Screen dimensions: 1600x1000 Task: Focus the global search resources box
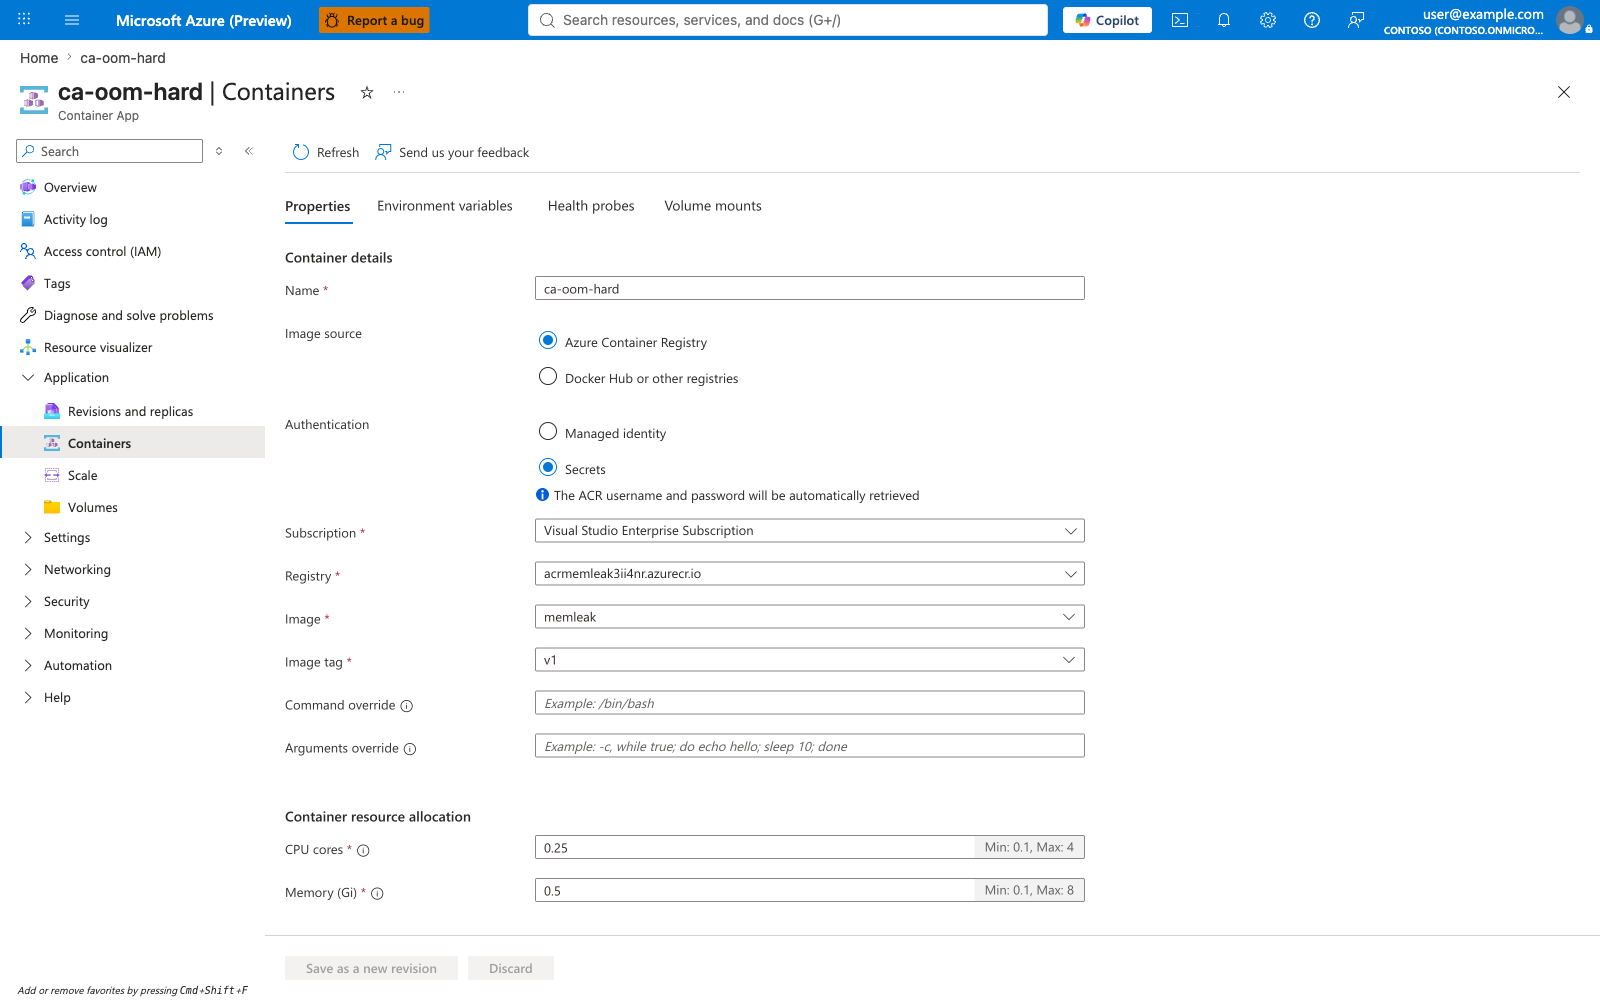(x=788, y=20)
